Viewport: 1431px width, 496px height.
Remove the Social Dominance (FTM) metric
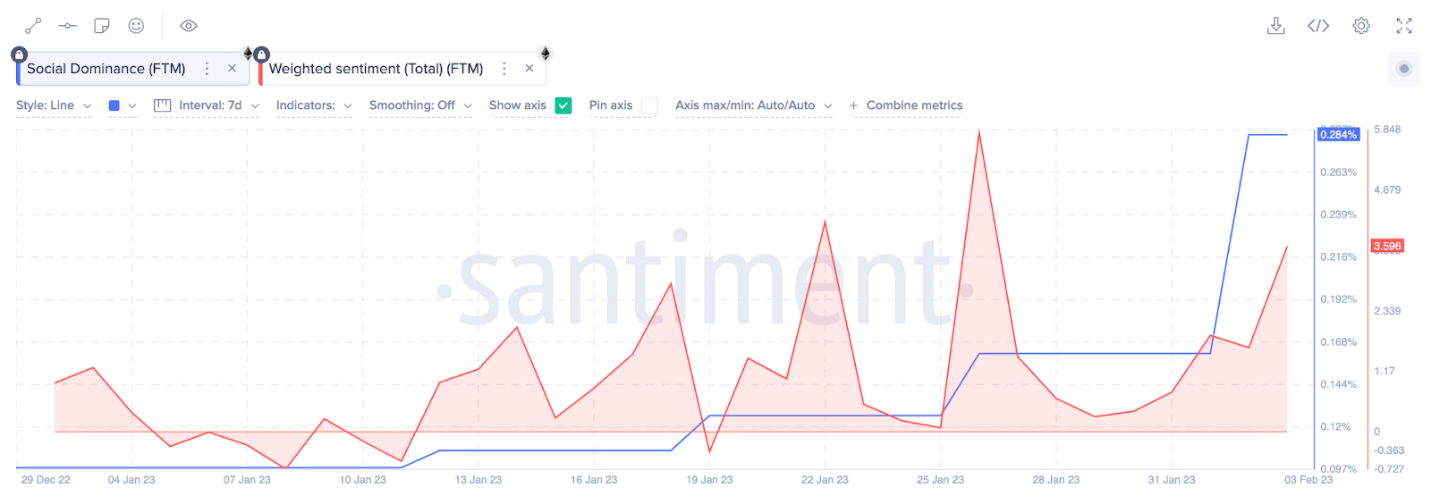232,69
